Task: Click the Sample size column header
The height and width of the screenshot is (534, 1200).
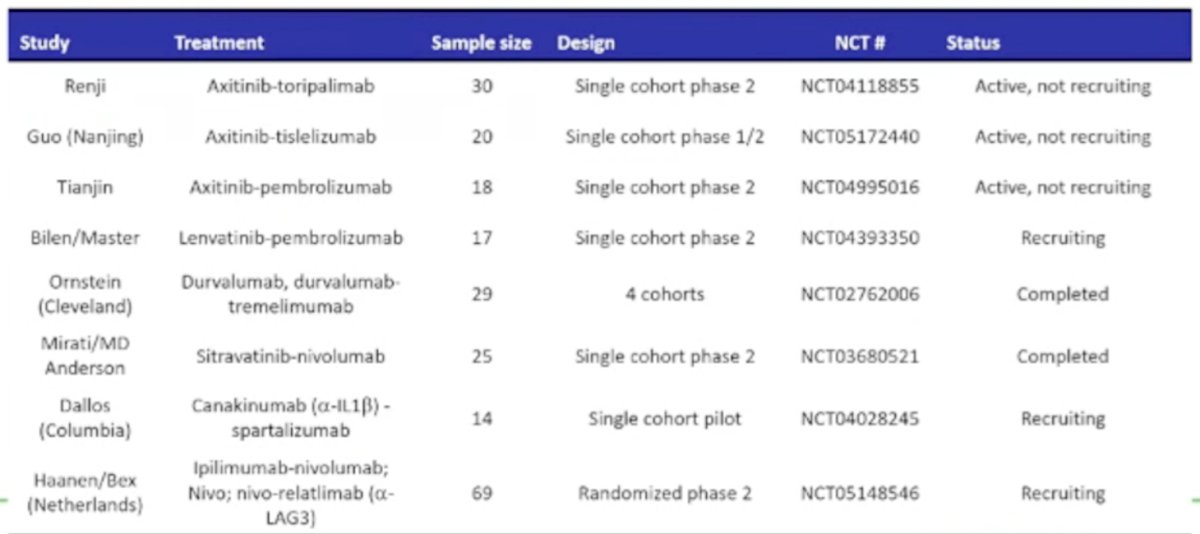Action: coord(481,43)
